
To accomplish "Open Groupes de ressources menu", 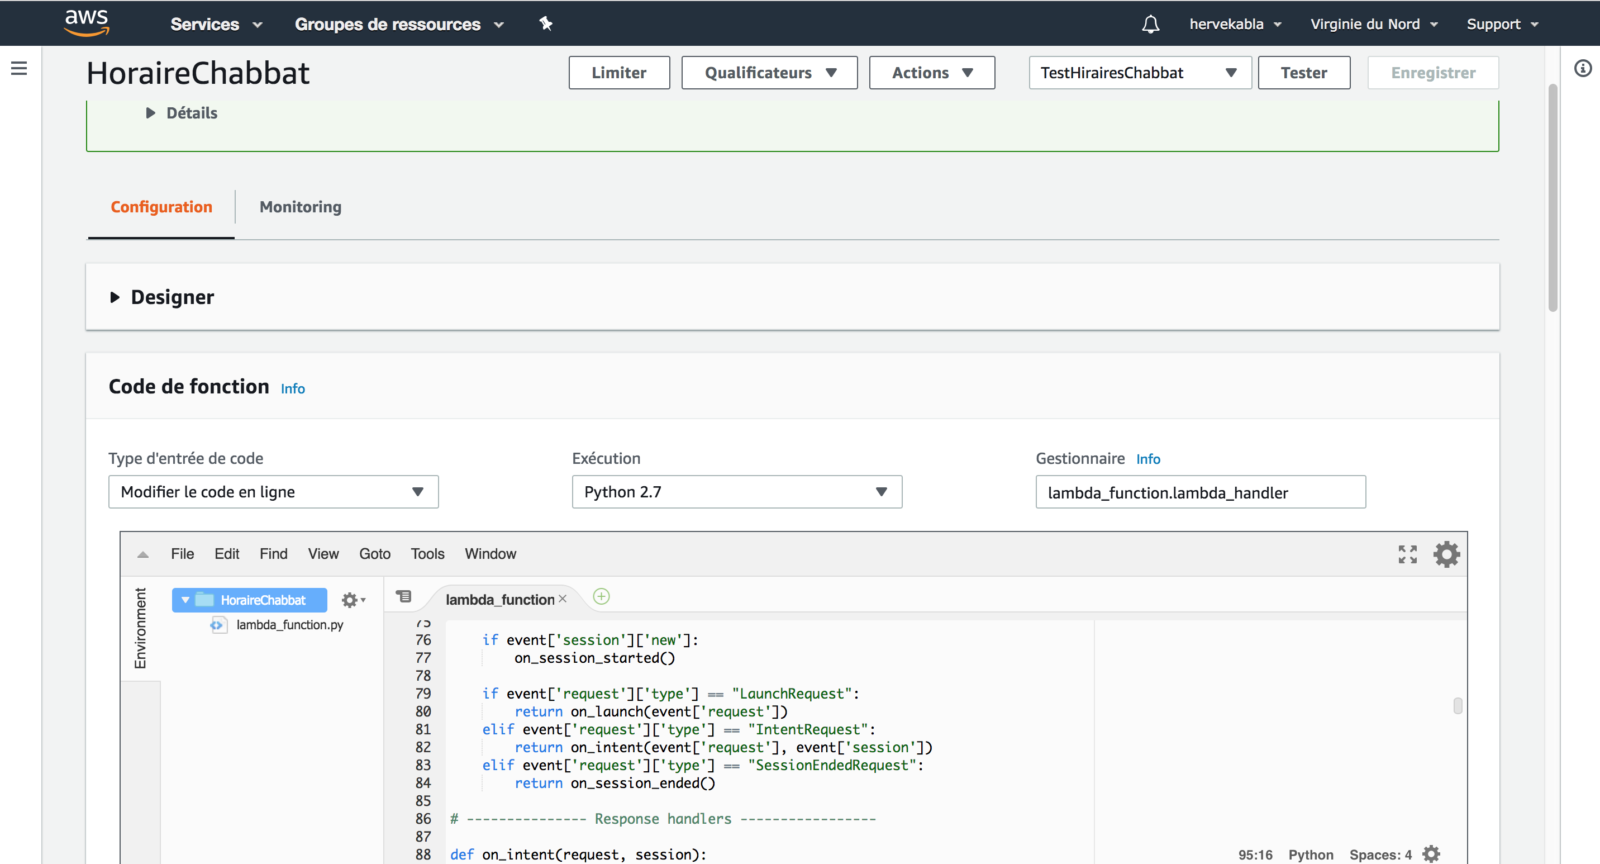I will point(399,24).
